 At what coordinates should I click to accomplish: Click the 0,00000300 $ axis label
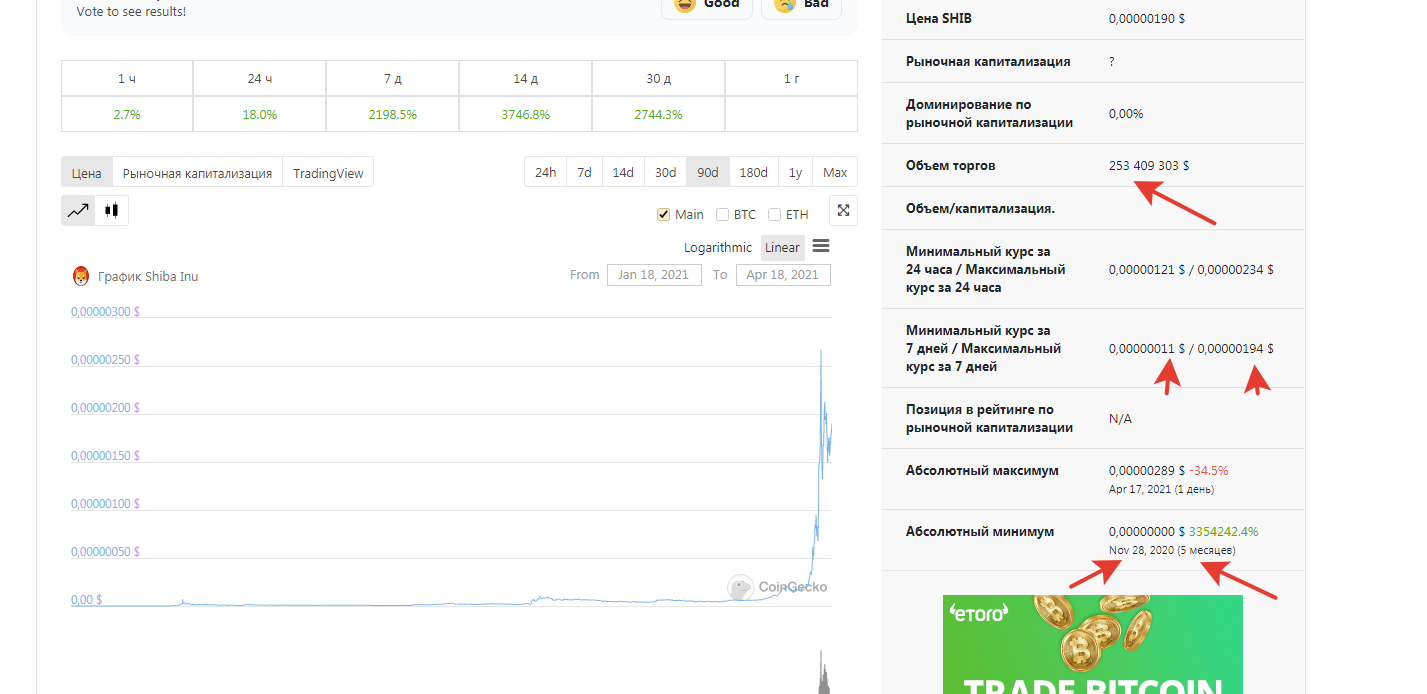point(105,311)
